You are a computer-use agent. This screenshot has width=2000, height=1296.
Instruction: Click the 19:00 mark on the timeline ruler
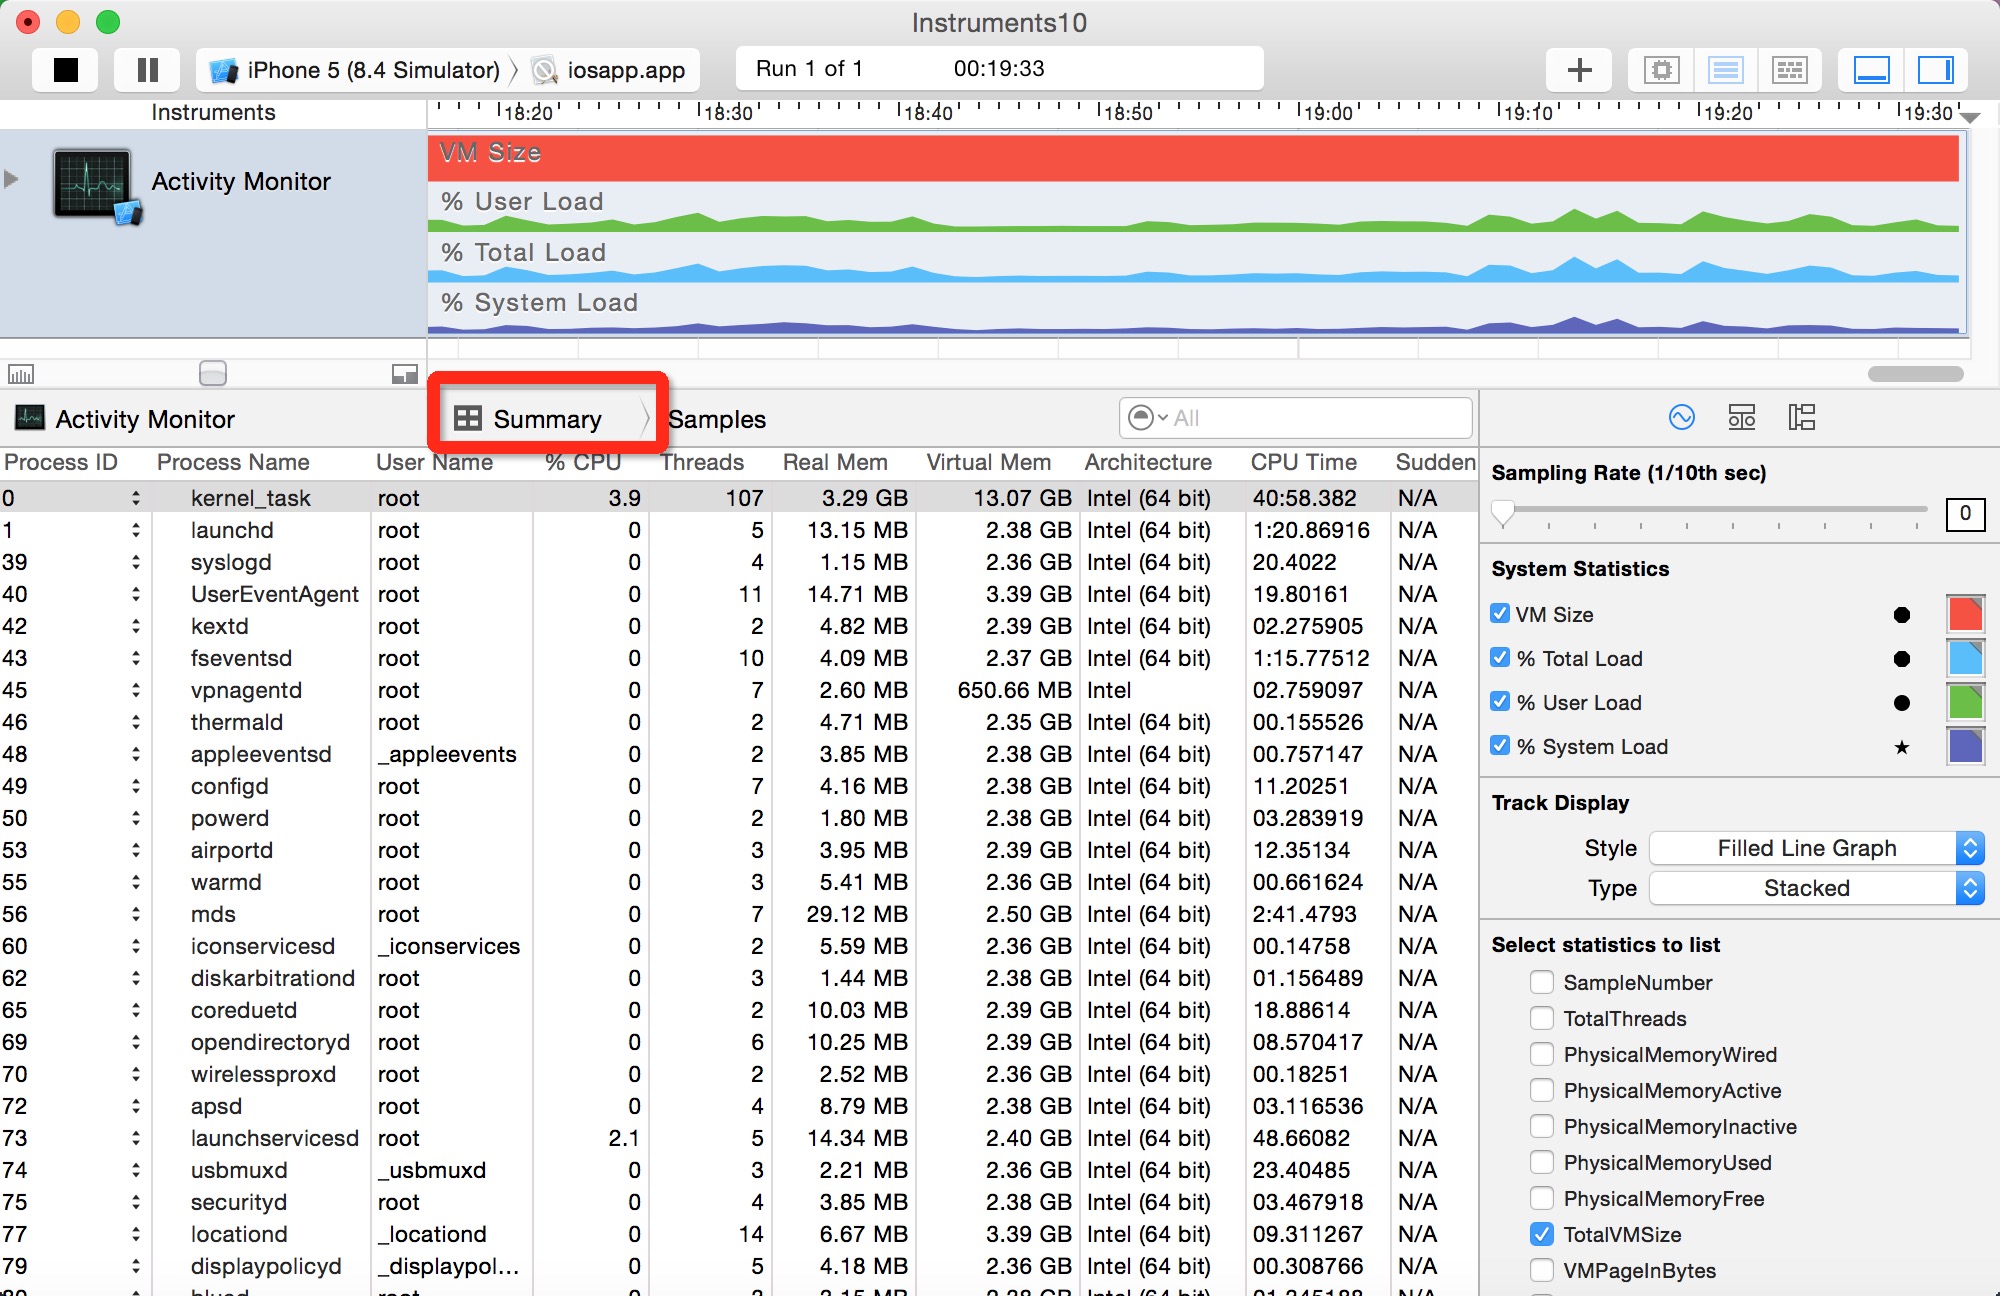pyautogui.click(x=1328, y=113)
